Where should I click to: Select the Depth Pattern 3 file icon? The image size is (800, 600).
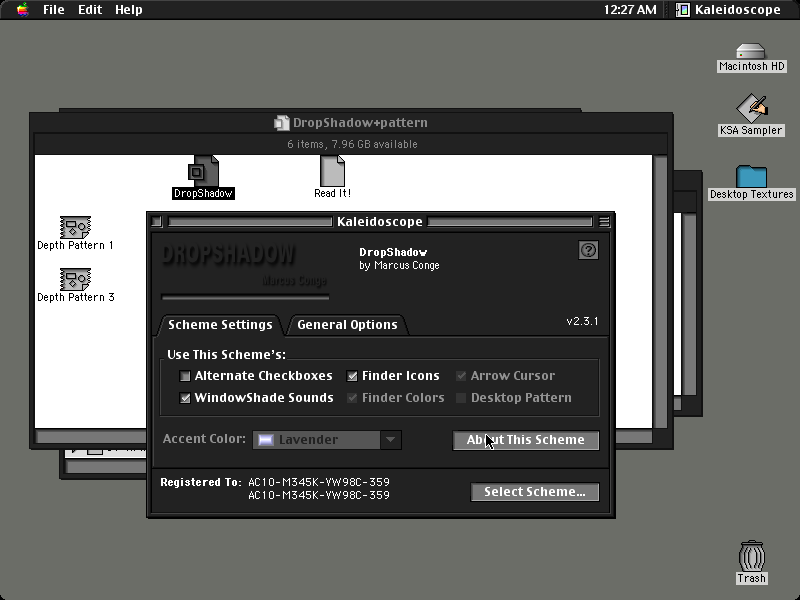pyautogui.click(x=76, y=285)
